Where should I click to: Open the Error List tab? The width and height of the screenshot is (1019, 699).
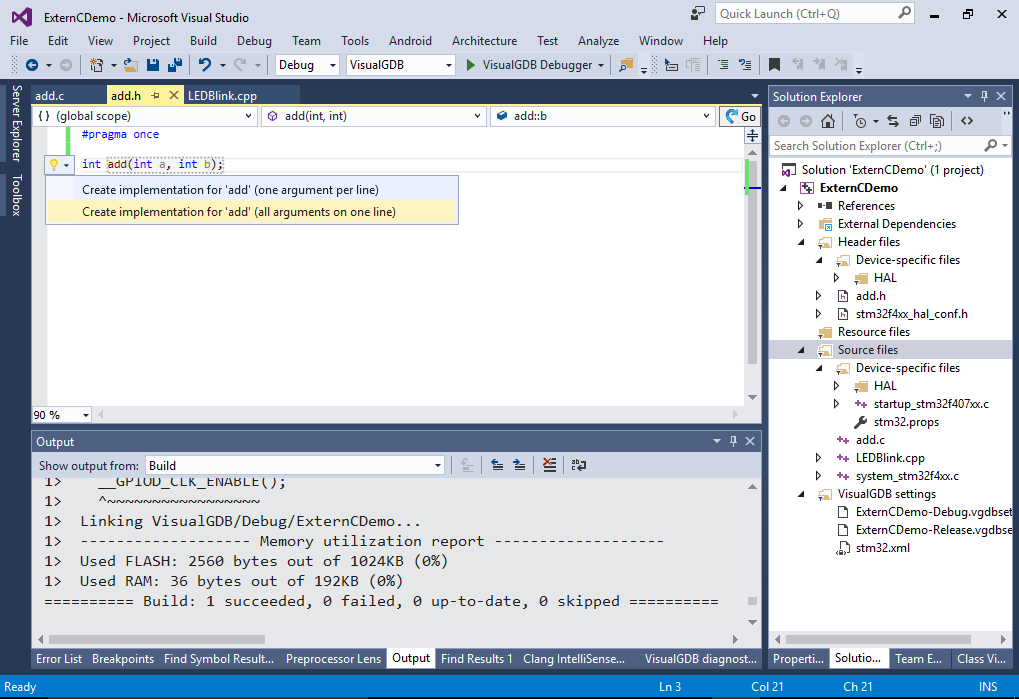(x=59, y=659)
